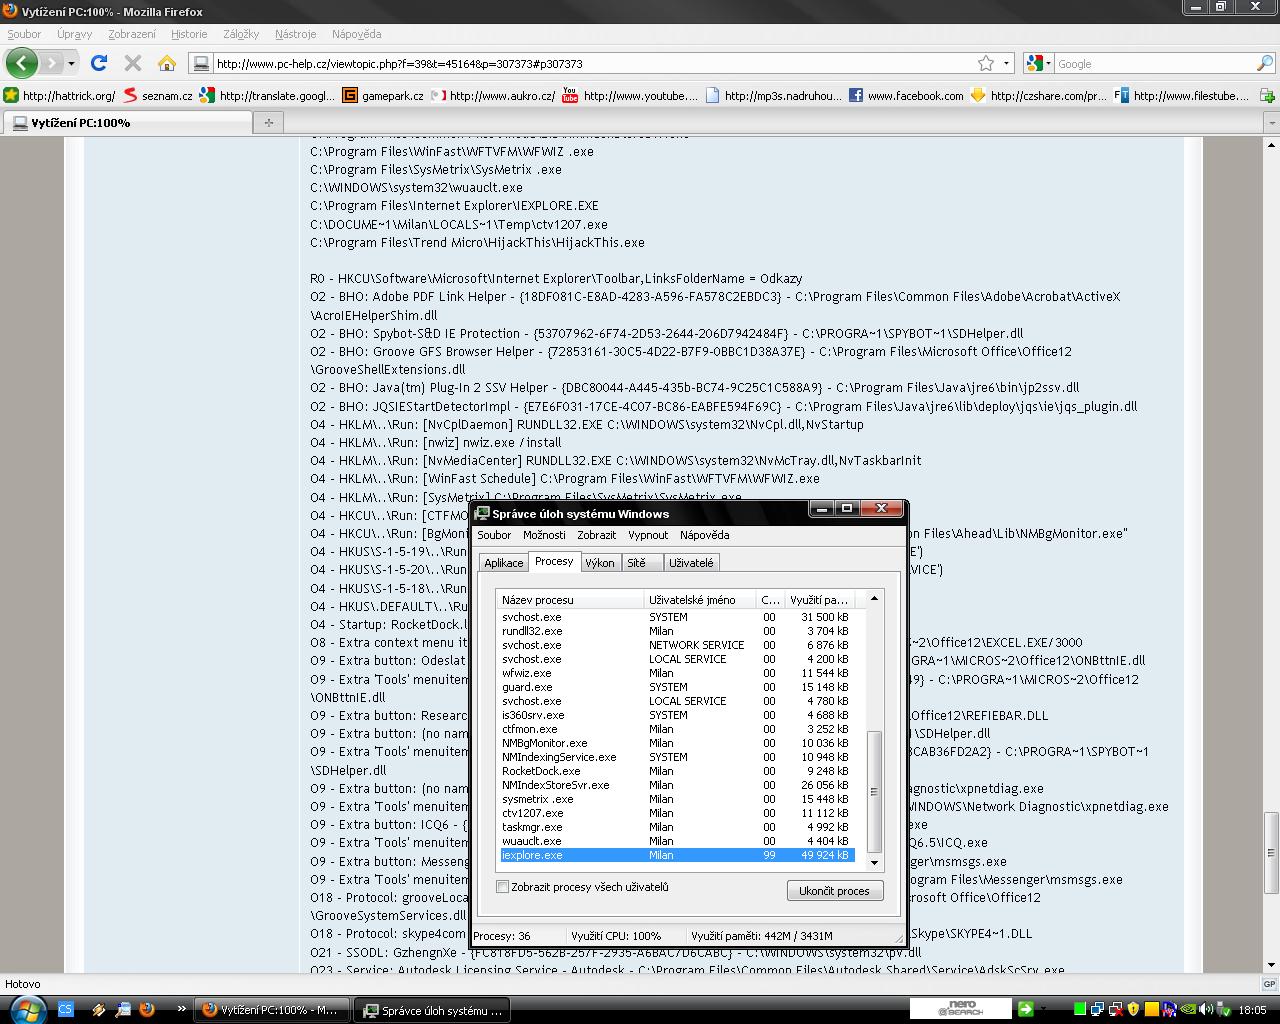This screenshot has width=1280, height=1024.
Task: Open the filestube.com bookmark
Action: click(x=1182, y=96)
